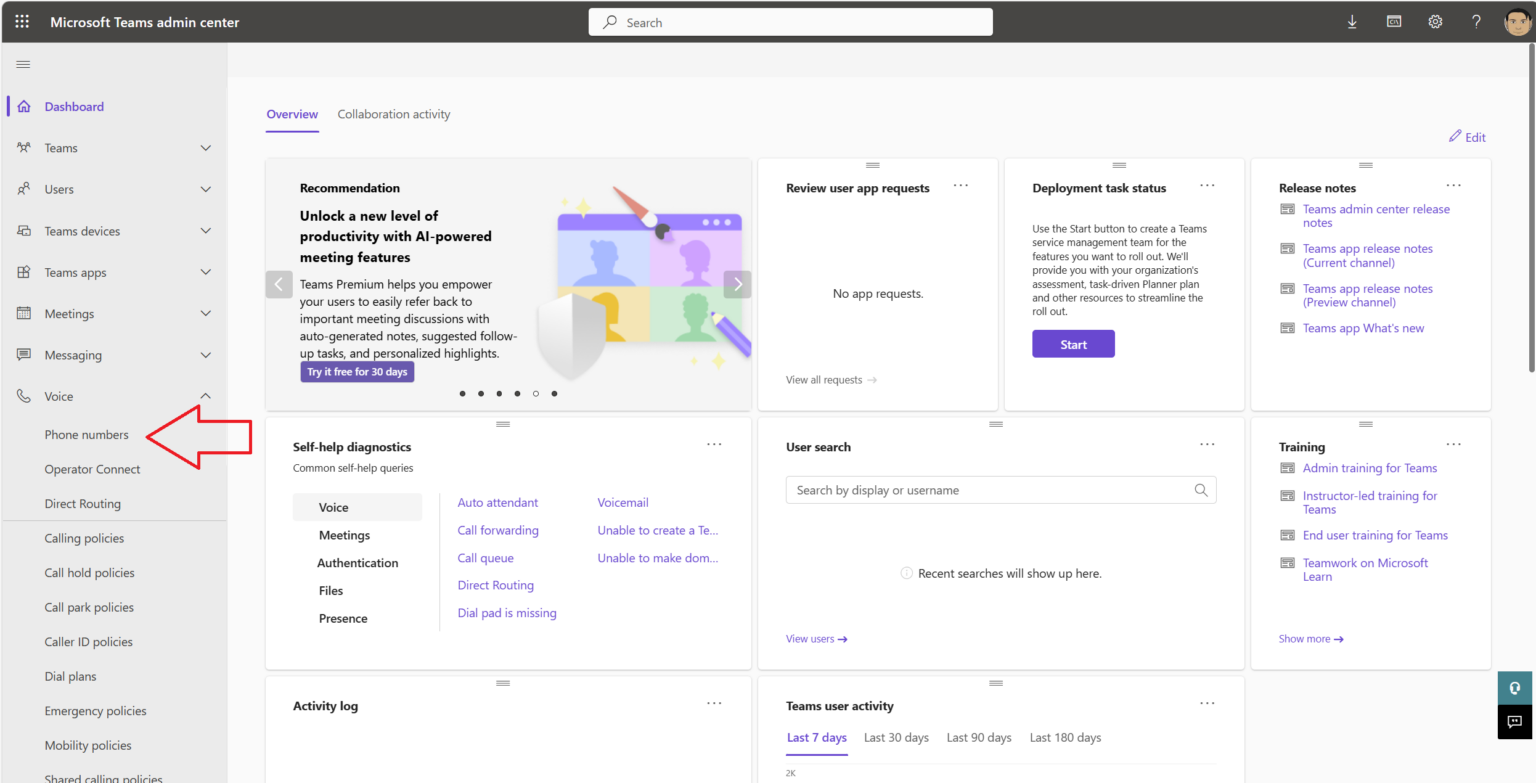Open the settings gear icon

coord(1435,22)
